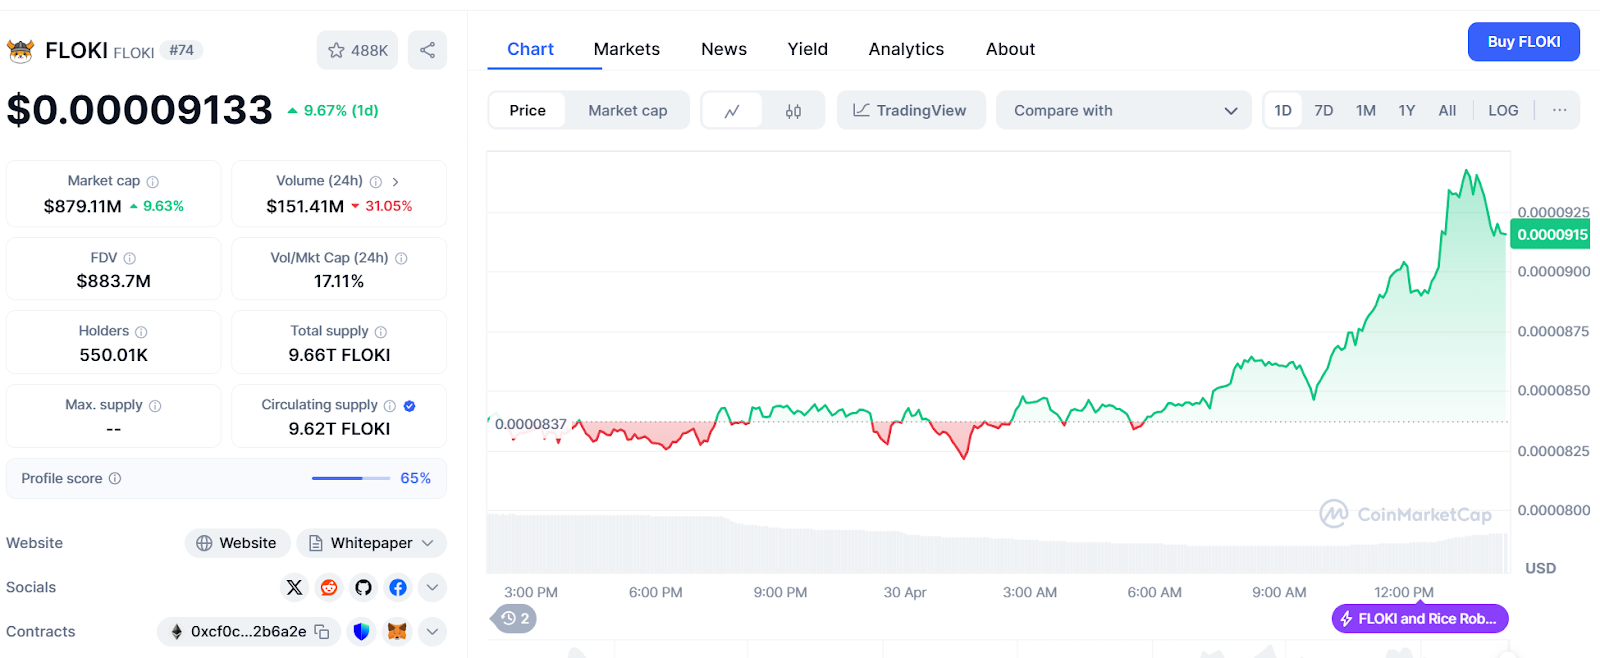Open the three-dots chart options menu
This screenshot has height=658, width=1600.
(1559, 110)
